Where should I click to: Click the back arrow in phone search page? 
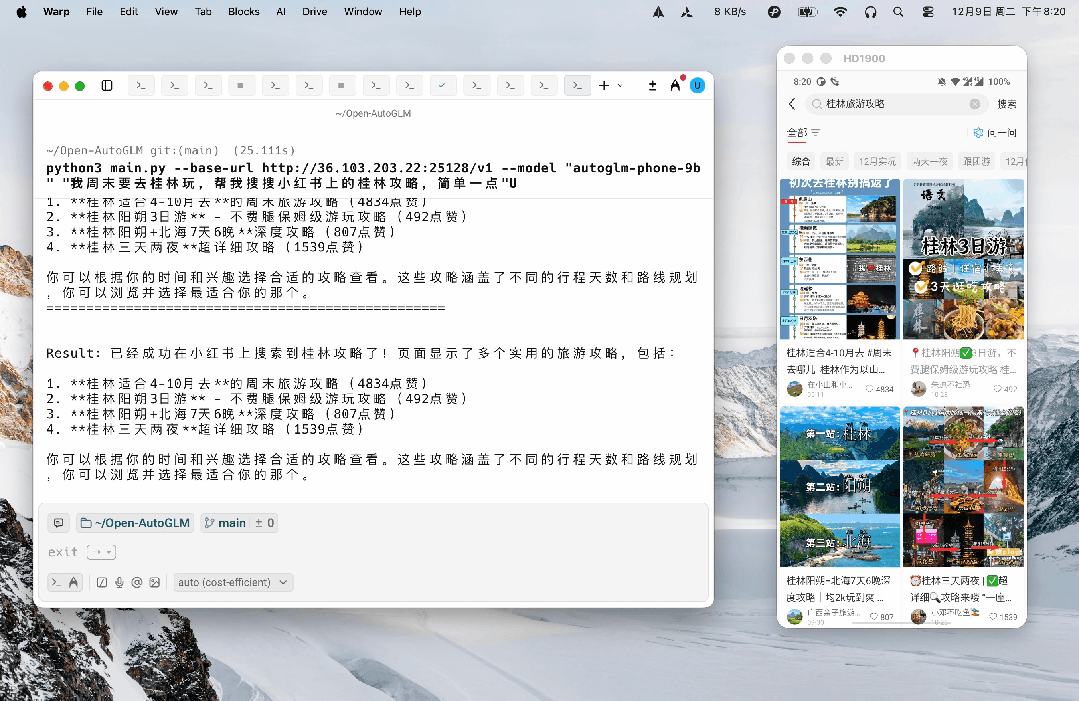[x=792, y=104]
